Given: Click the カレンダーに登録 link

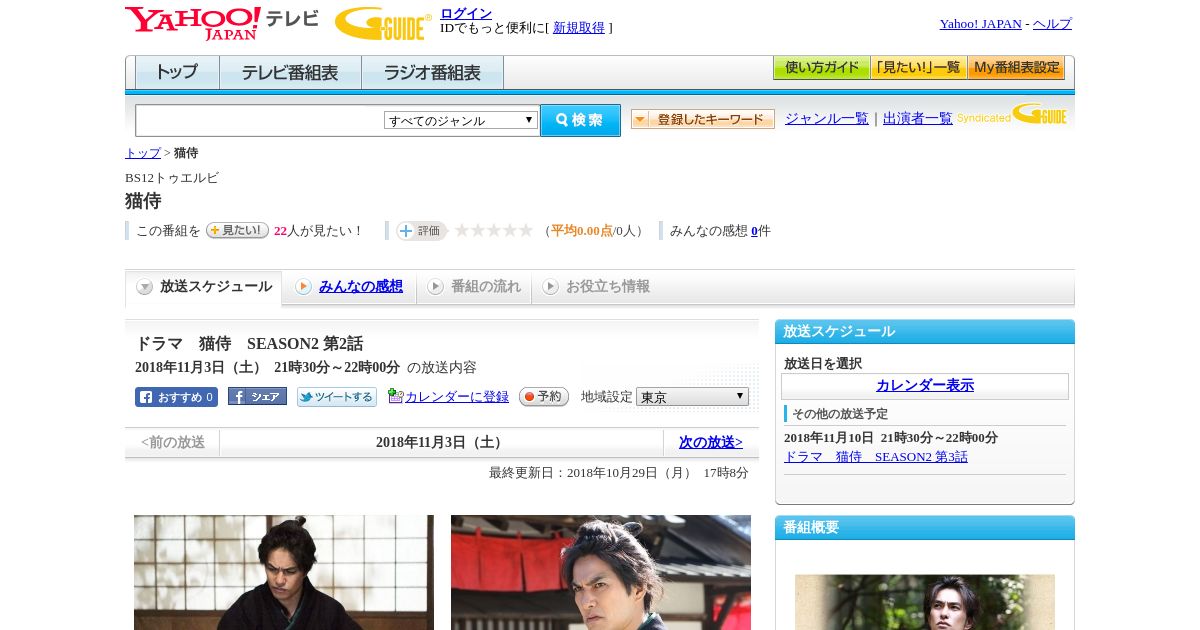Looking at the screenshot, I should (457, 397).
